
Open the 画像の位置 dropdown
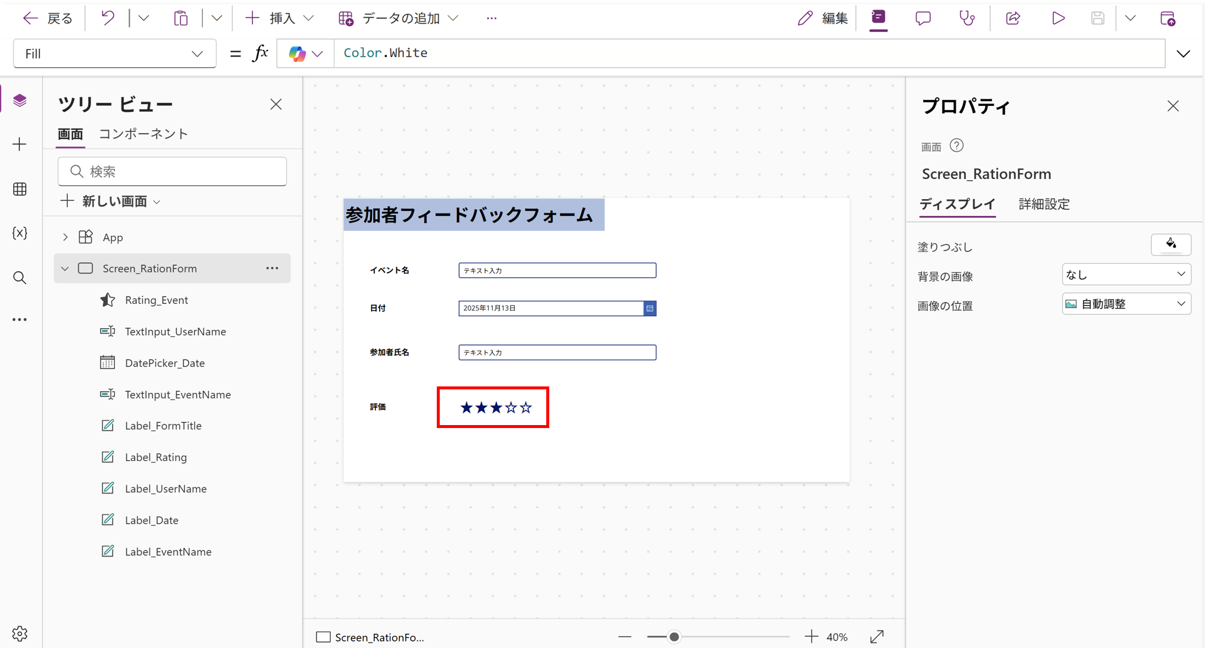pyautogui.click(x=1125, y=304)
